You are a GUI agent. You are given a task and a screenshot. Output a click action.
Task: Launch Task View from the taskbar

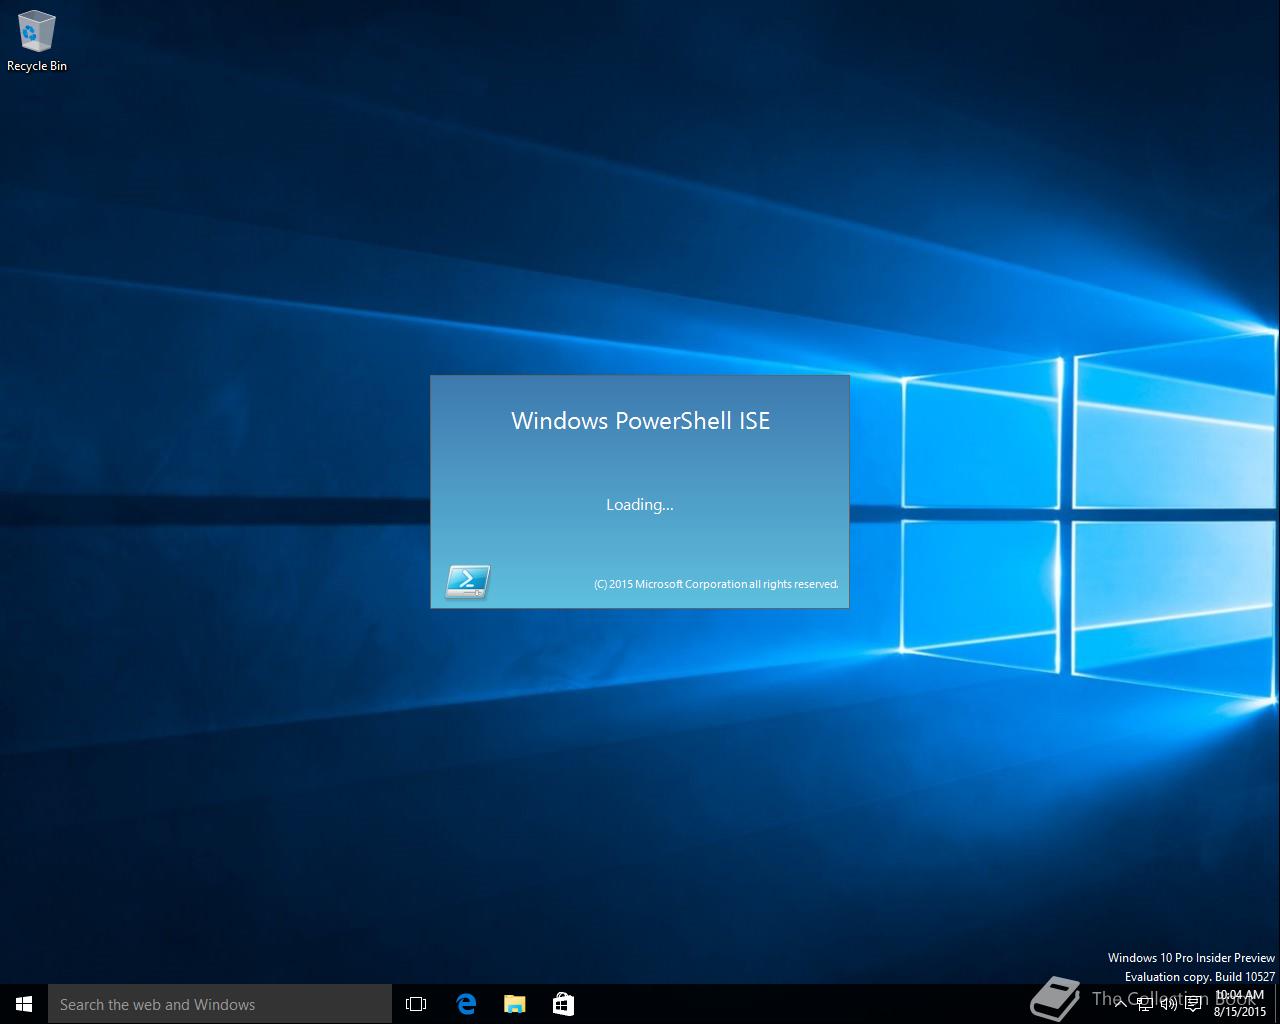(416, 1004)
